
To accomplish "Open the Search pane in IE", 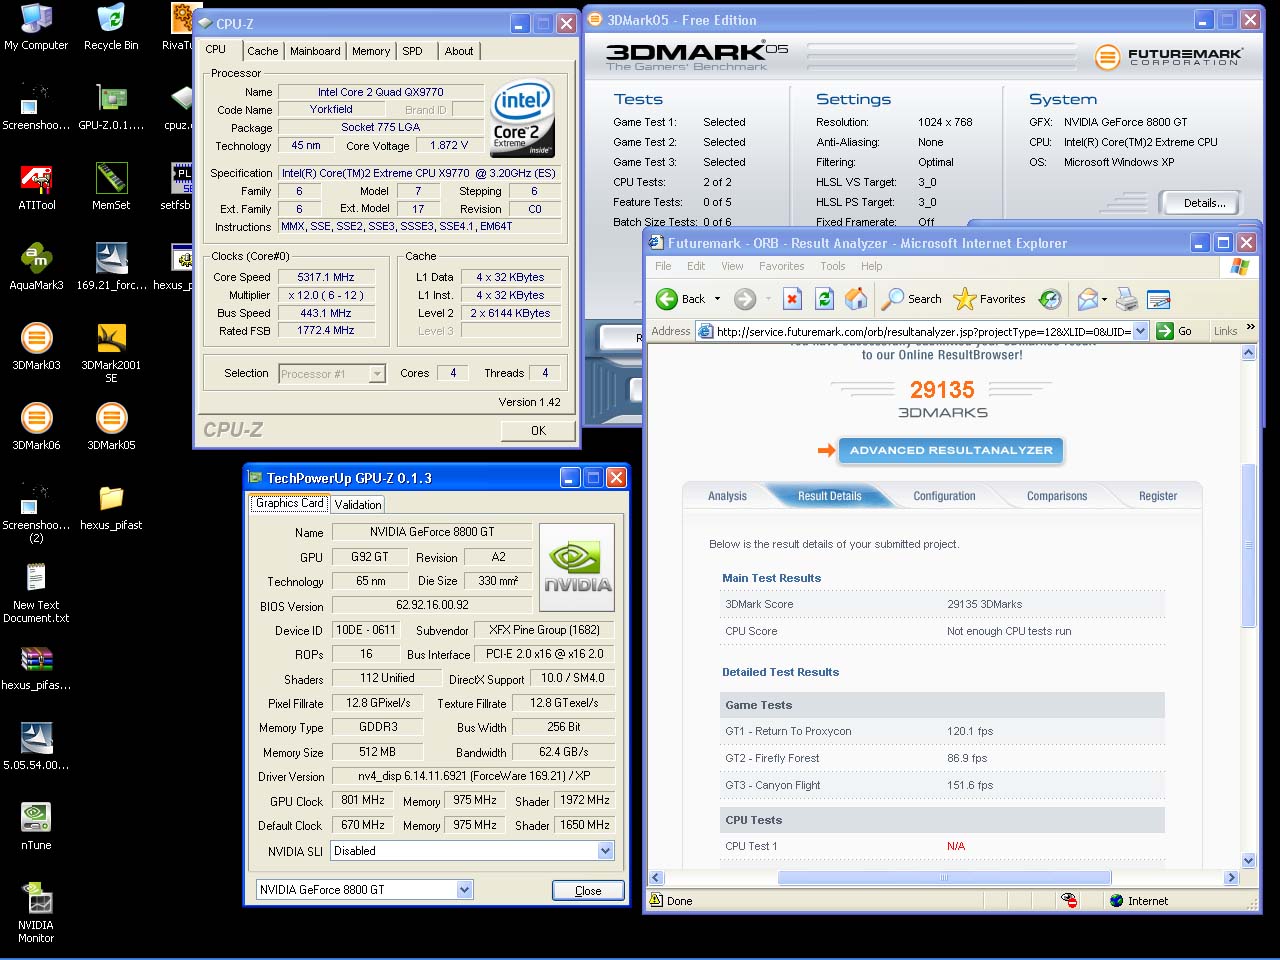I will (x=912, y=299).
